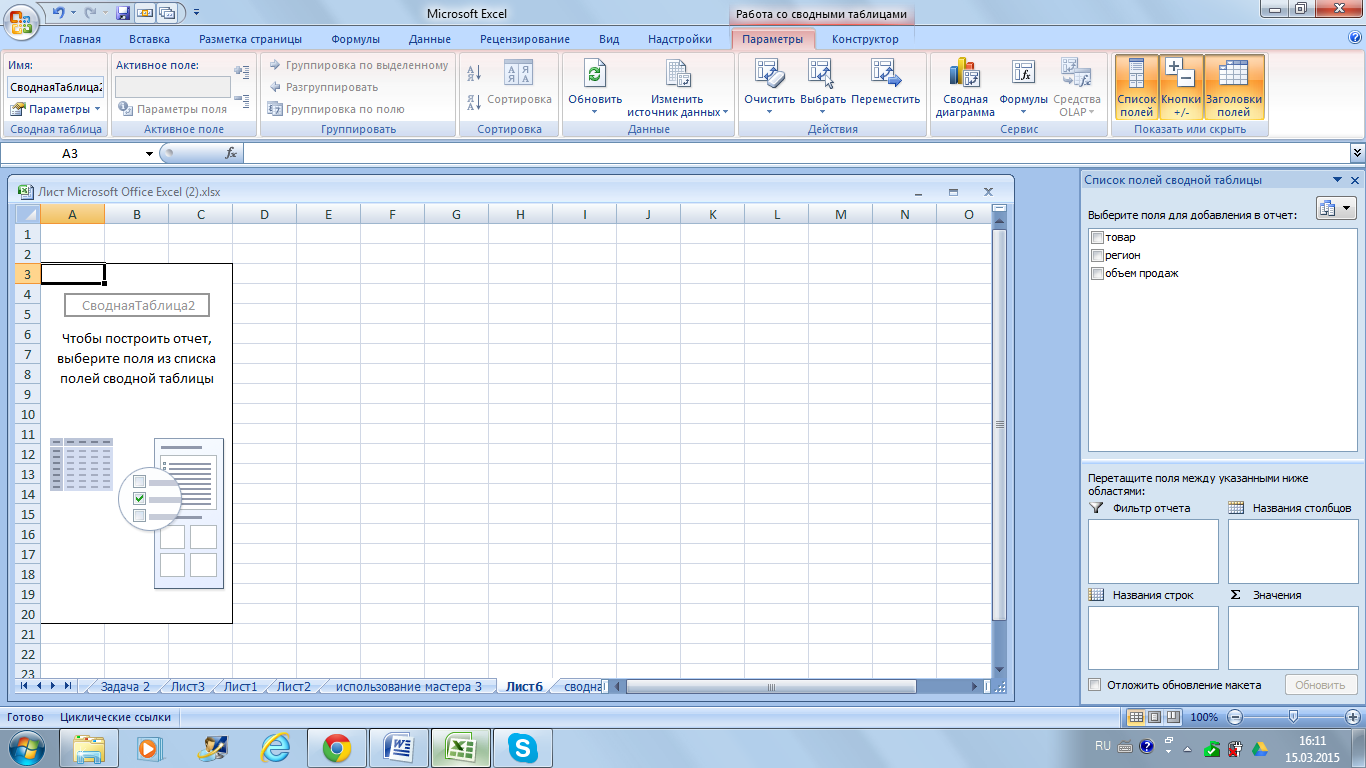Expand the formula bar chevron
The height and width of the screenshot is (768, 1366).
click(x=1357, y=153)
